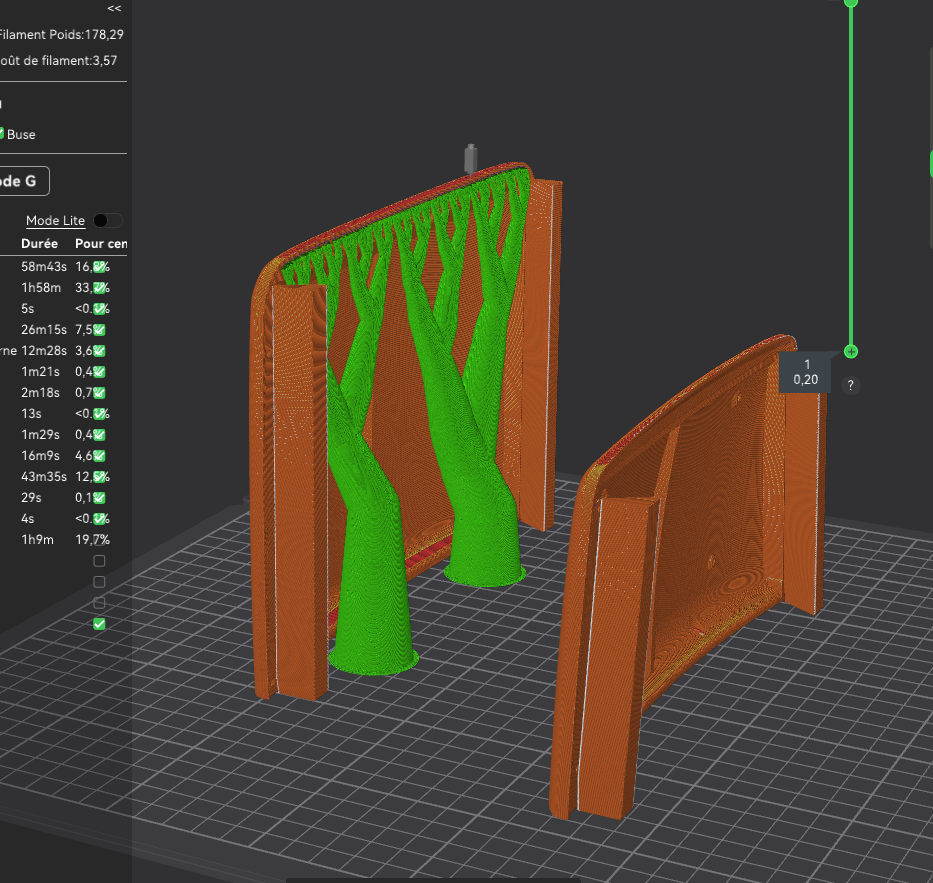933x883 pixels.
Task: Enable the Mode Lite switch
Action: (x=106, y=220)
